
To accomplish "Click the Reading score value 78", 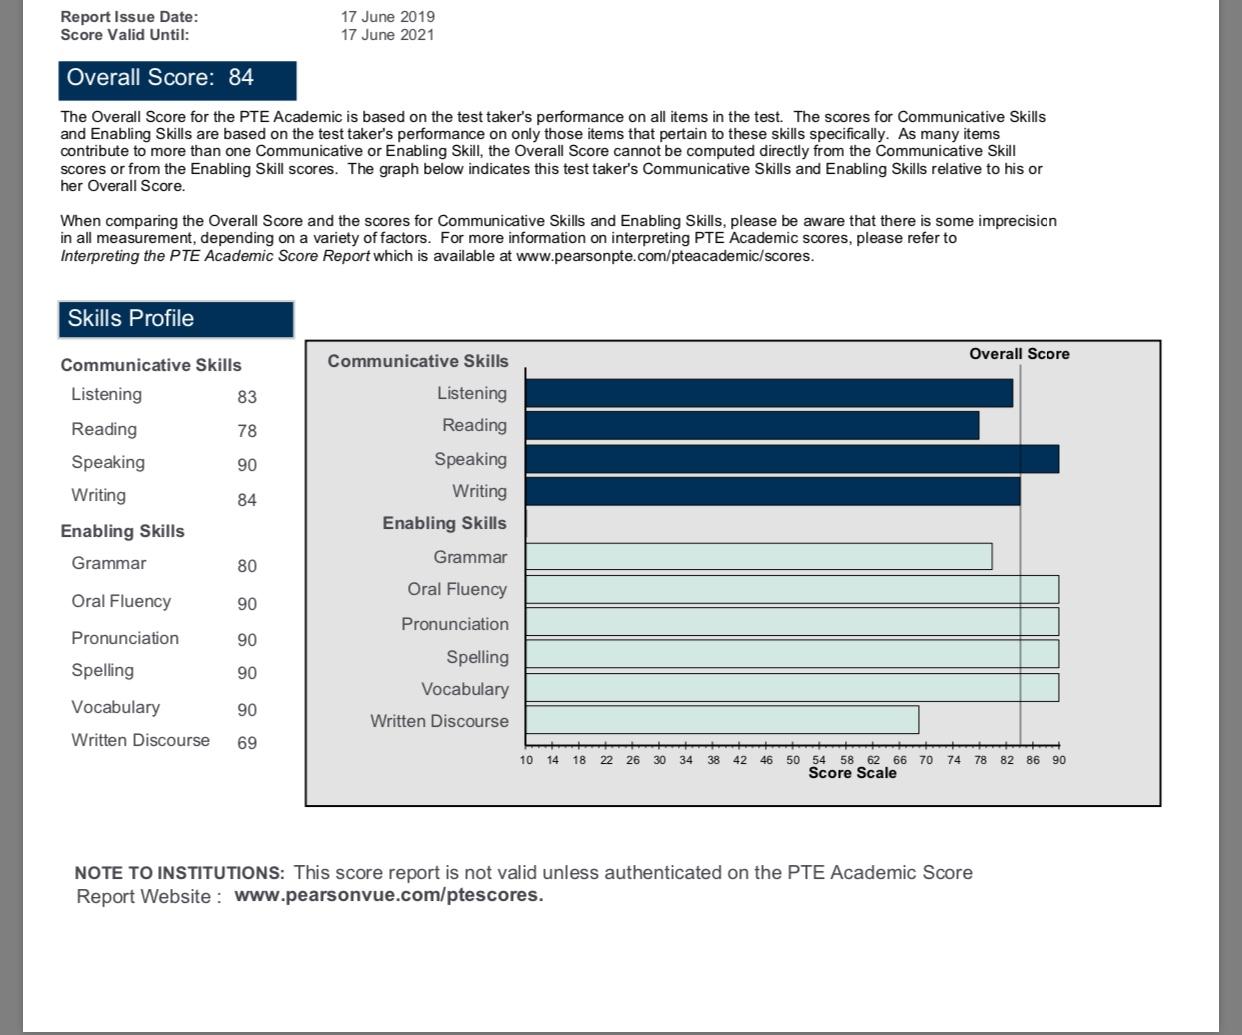I will (x=247, y=431).
